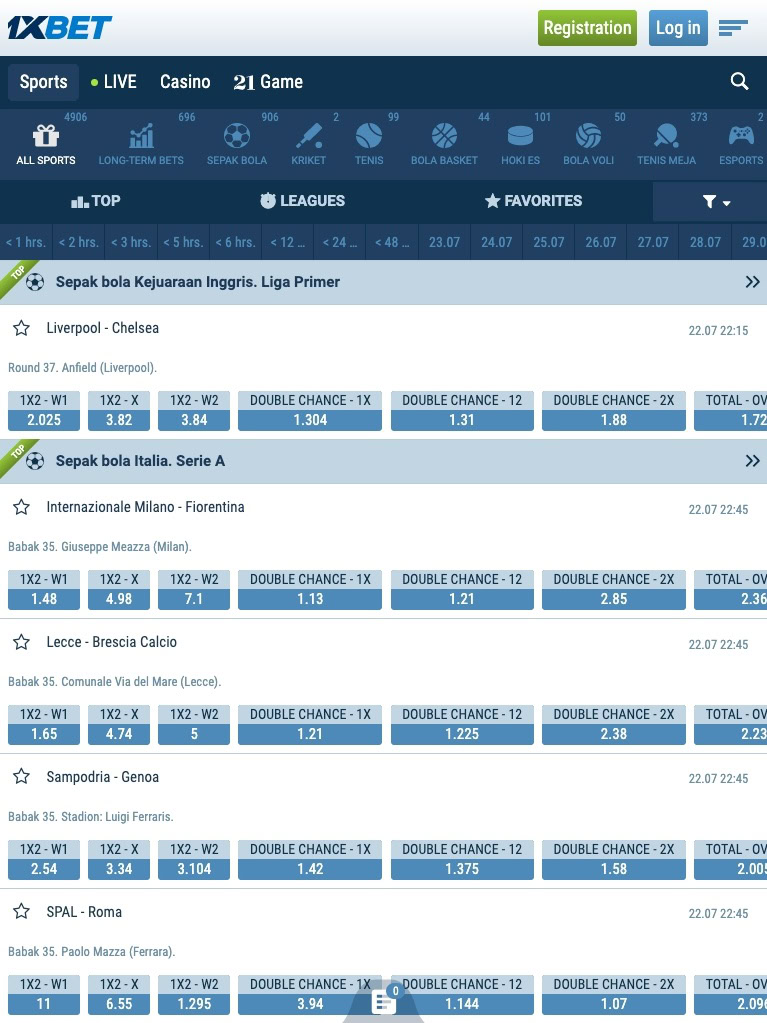Filter matches by date 26.07

tap(601, 242)
